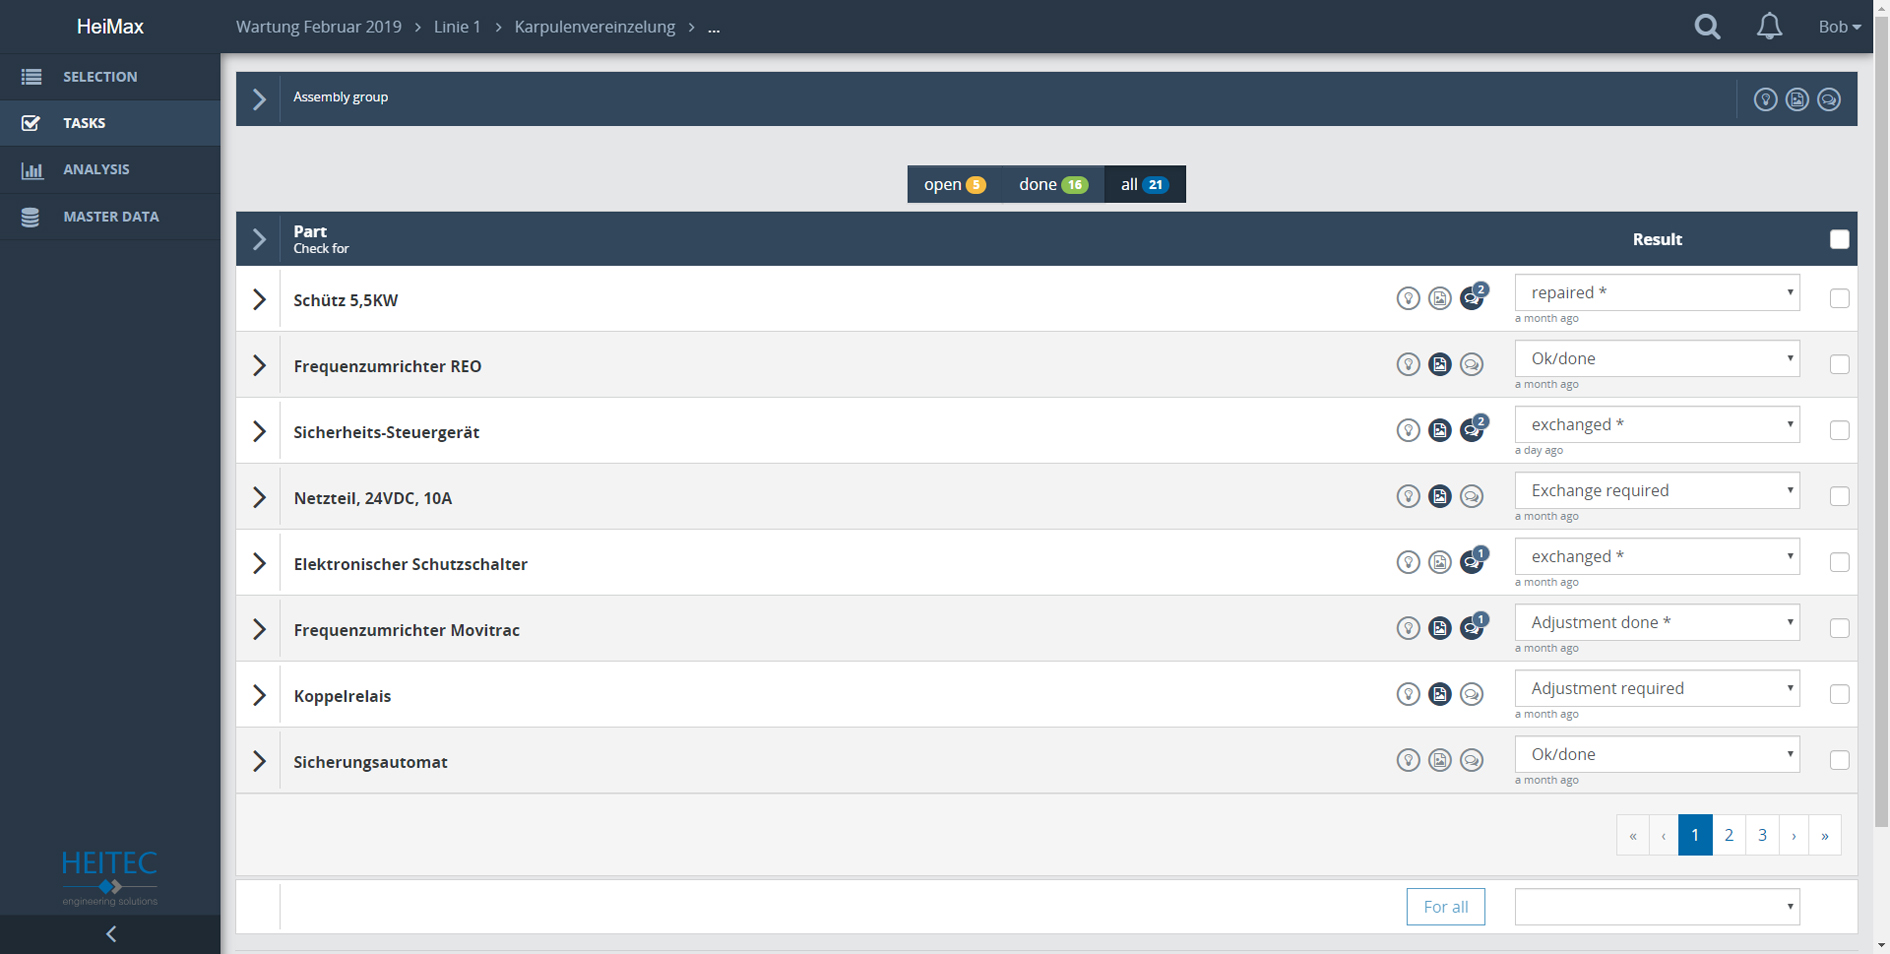
Task: Check the checkbox for the Koppelrelais row
Action: (1839, 694)
